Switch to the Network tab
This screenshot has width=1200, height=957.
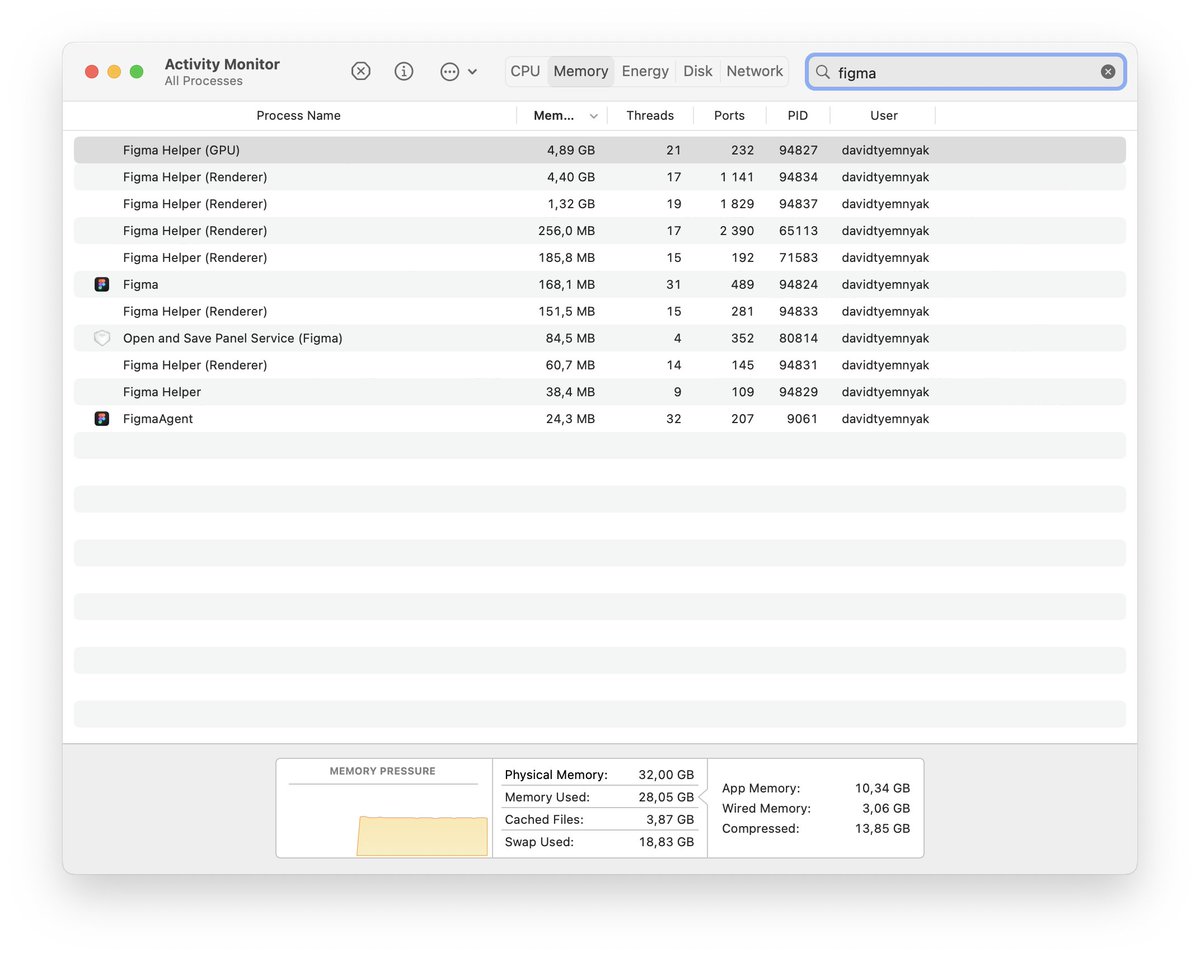pyautogui.click(x=755, y=71)
